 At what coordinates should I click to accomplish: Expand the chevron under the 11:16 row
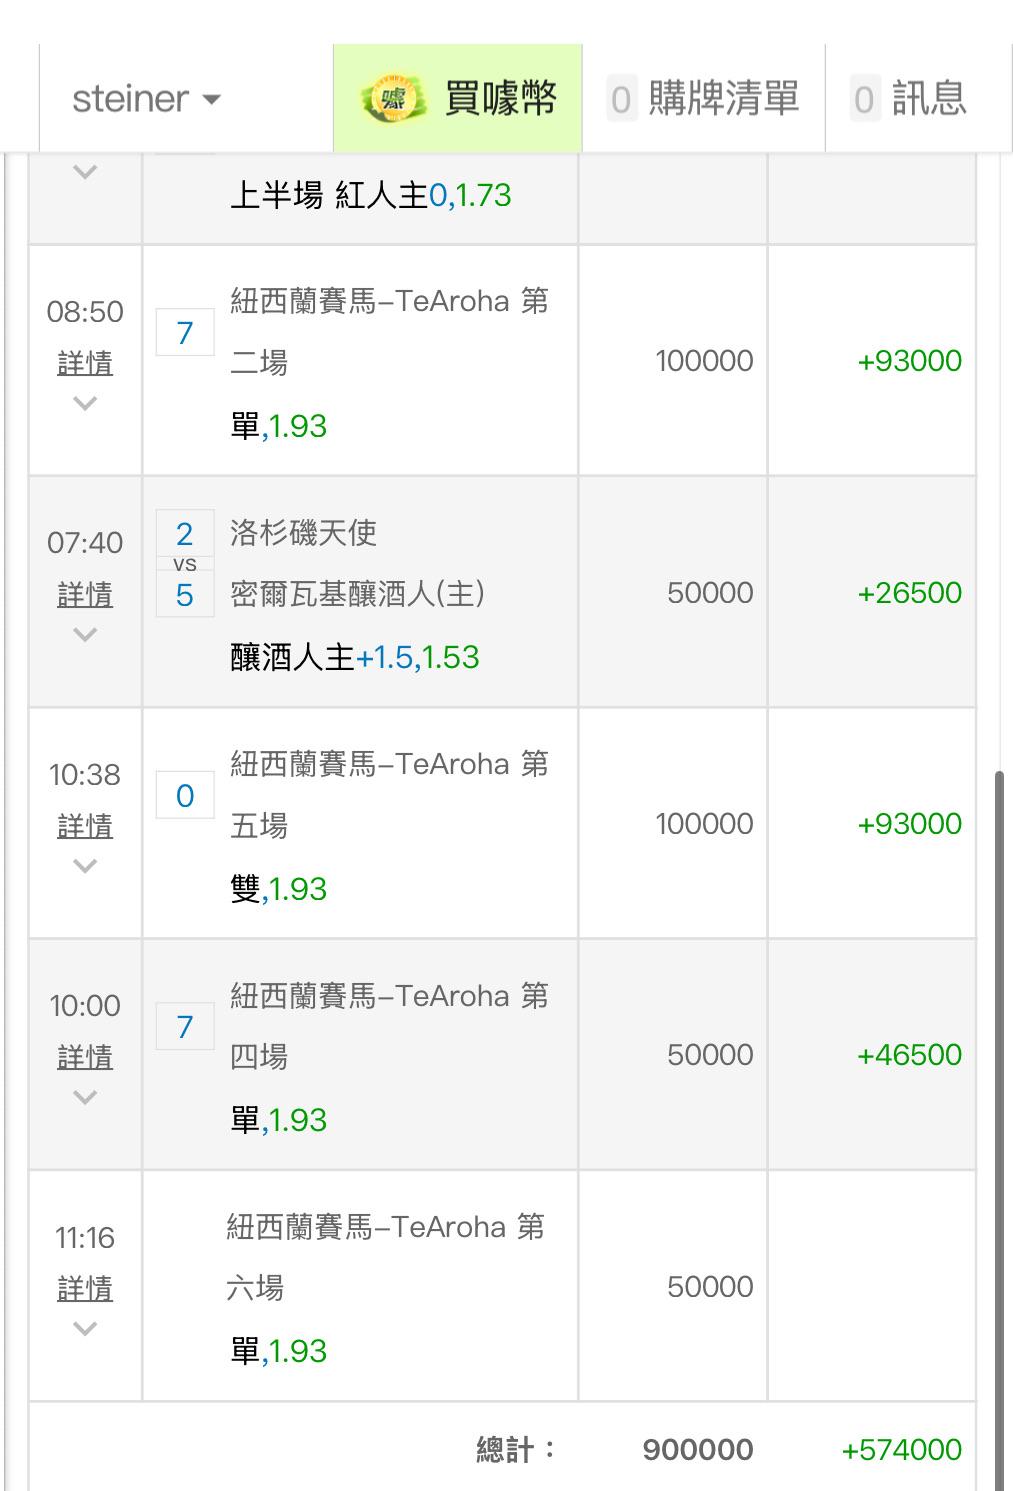tap(85, 1328)
